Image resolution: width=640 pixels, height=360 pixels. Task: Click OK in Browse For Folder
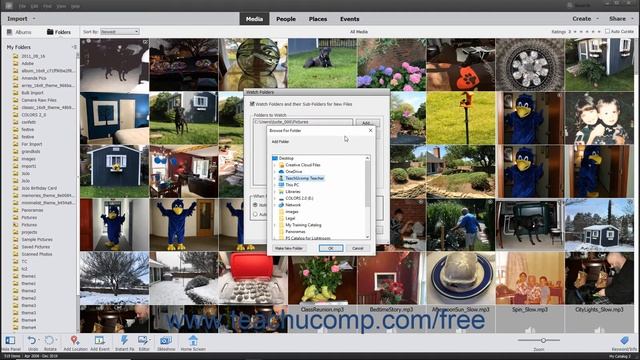(x=331, y=248)
